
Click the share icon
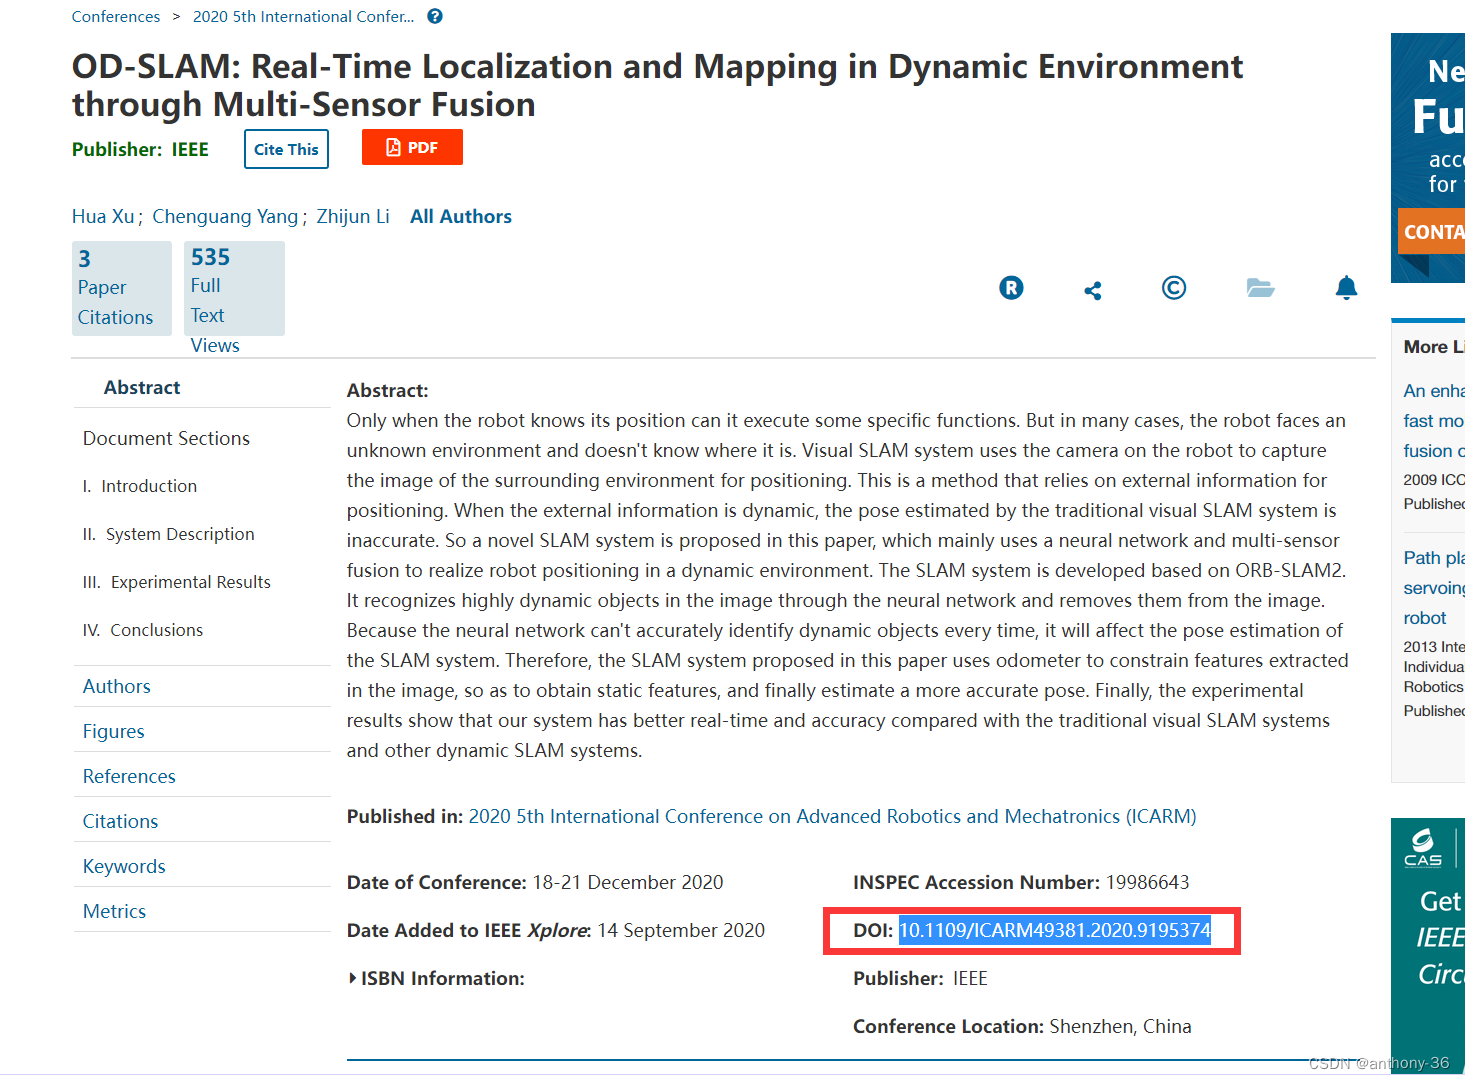coord(1093,290)
